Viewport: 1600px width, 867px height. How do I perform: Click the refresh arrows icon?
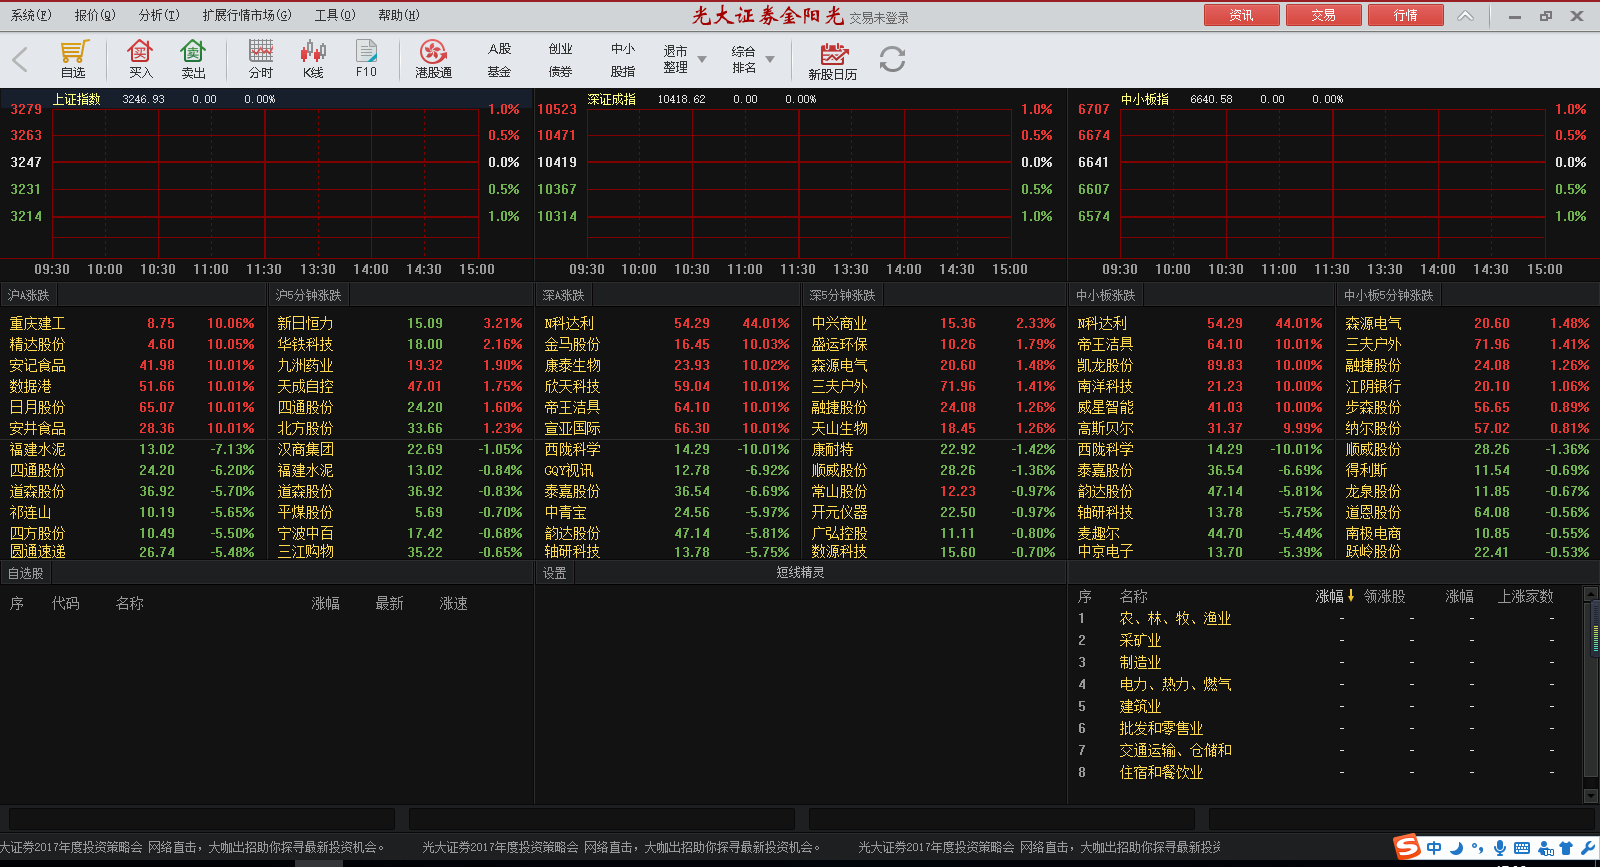pos(892,60)
